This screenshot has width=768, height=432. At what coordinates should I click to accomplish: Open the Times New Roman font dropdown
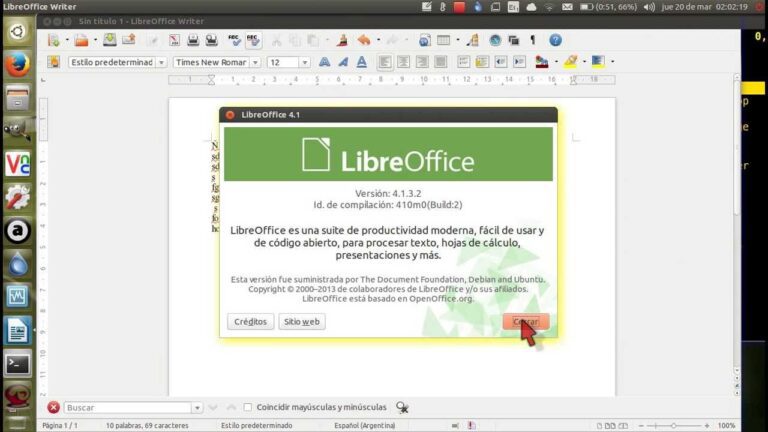(255, 63)
